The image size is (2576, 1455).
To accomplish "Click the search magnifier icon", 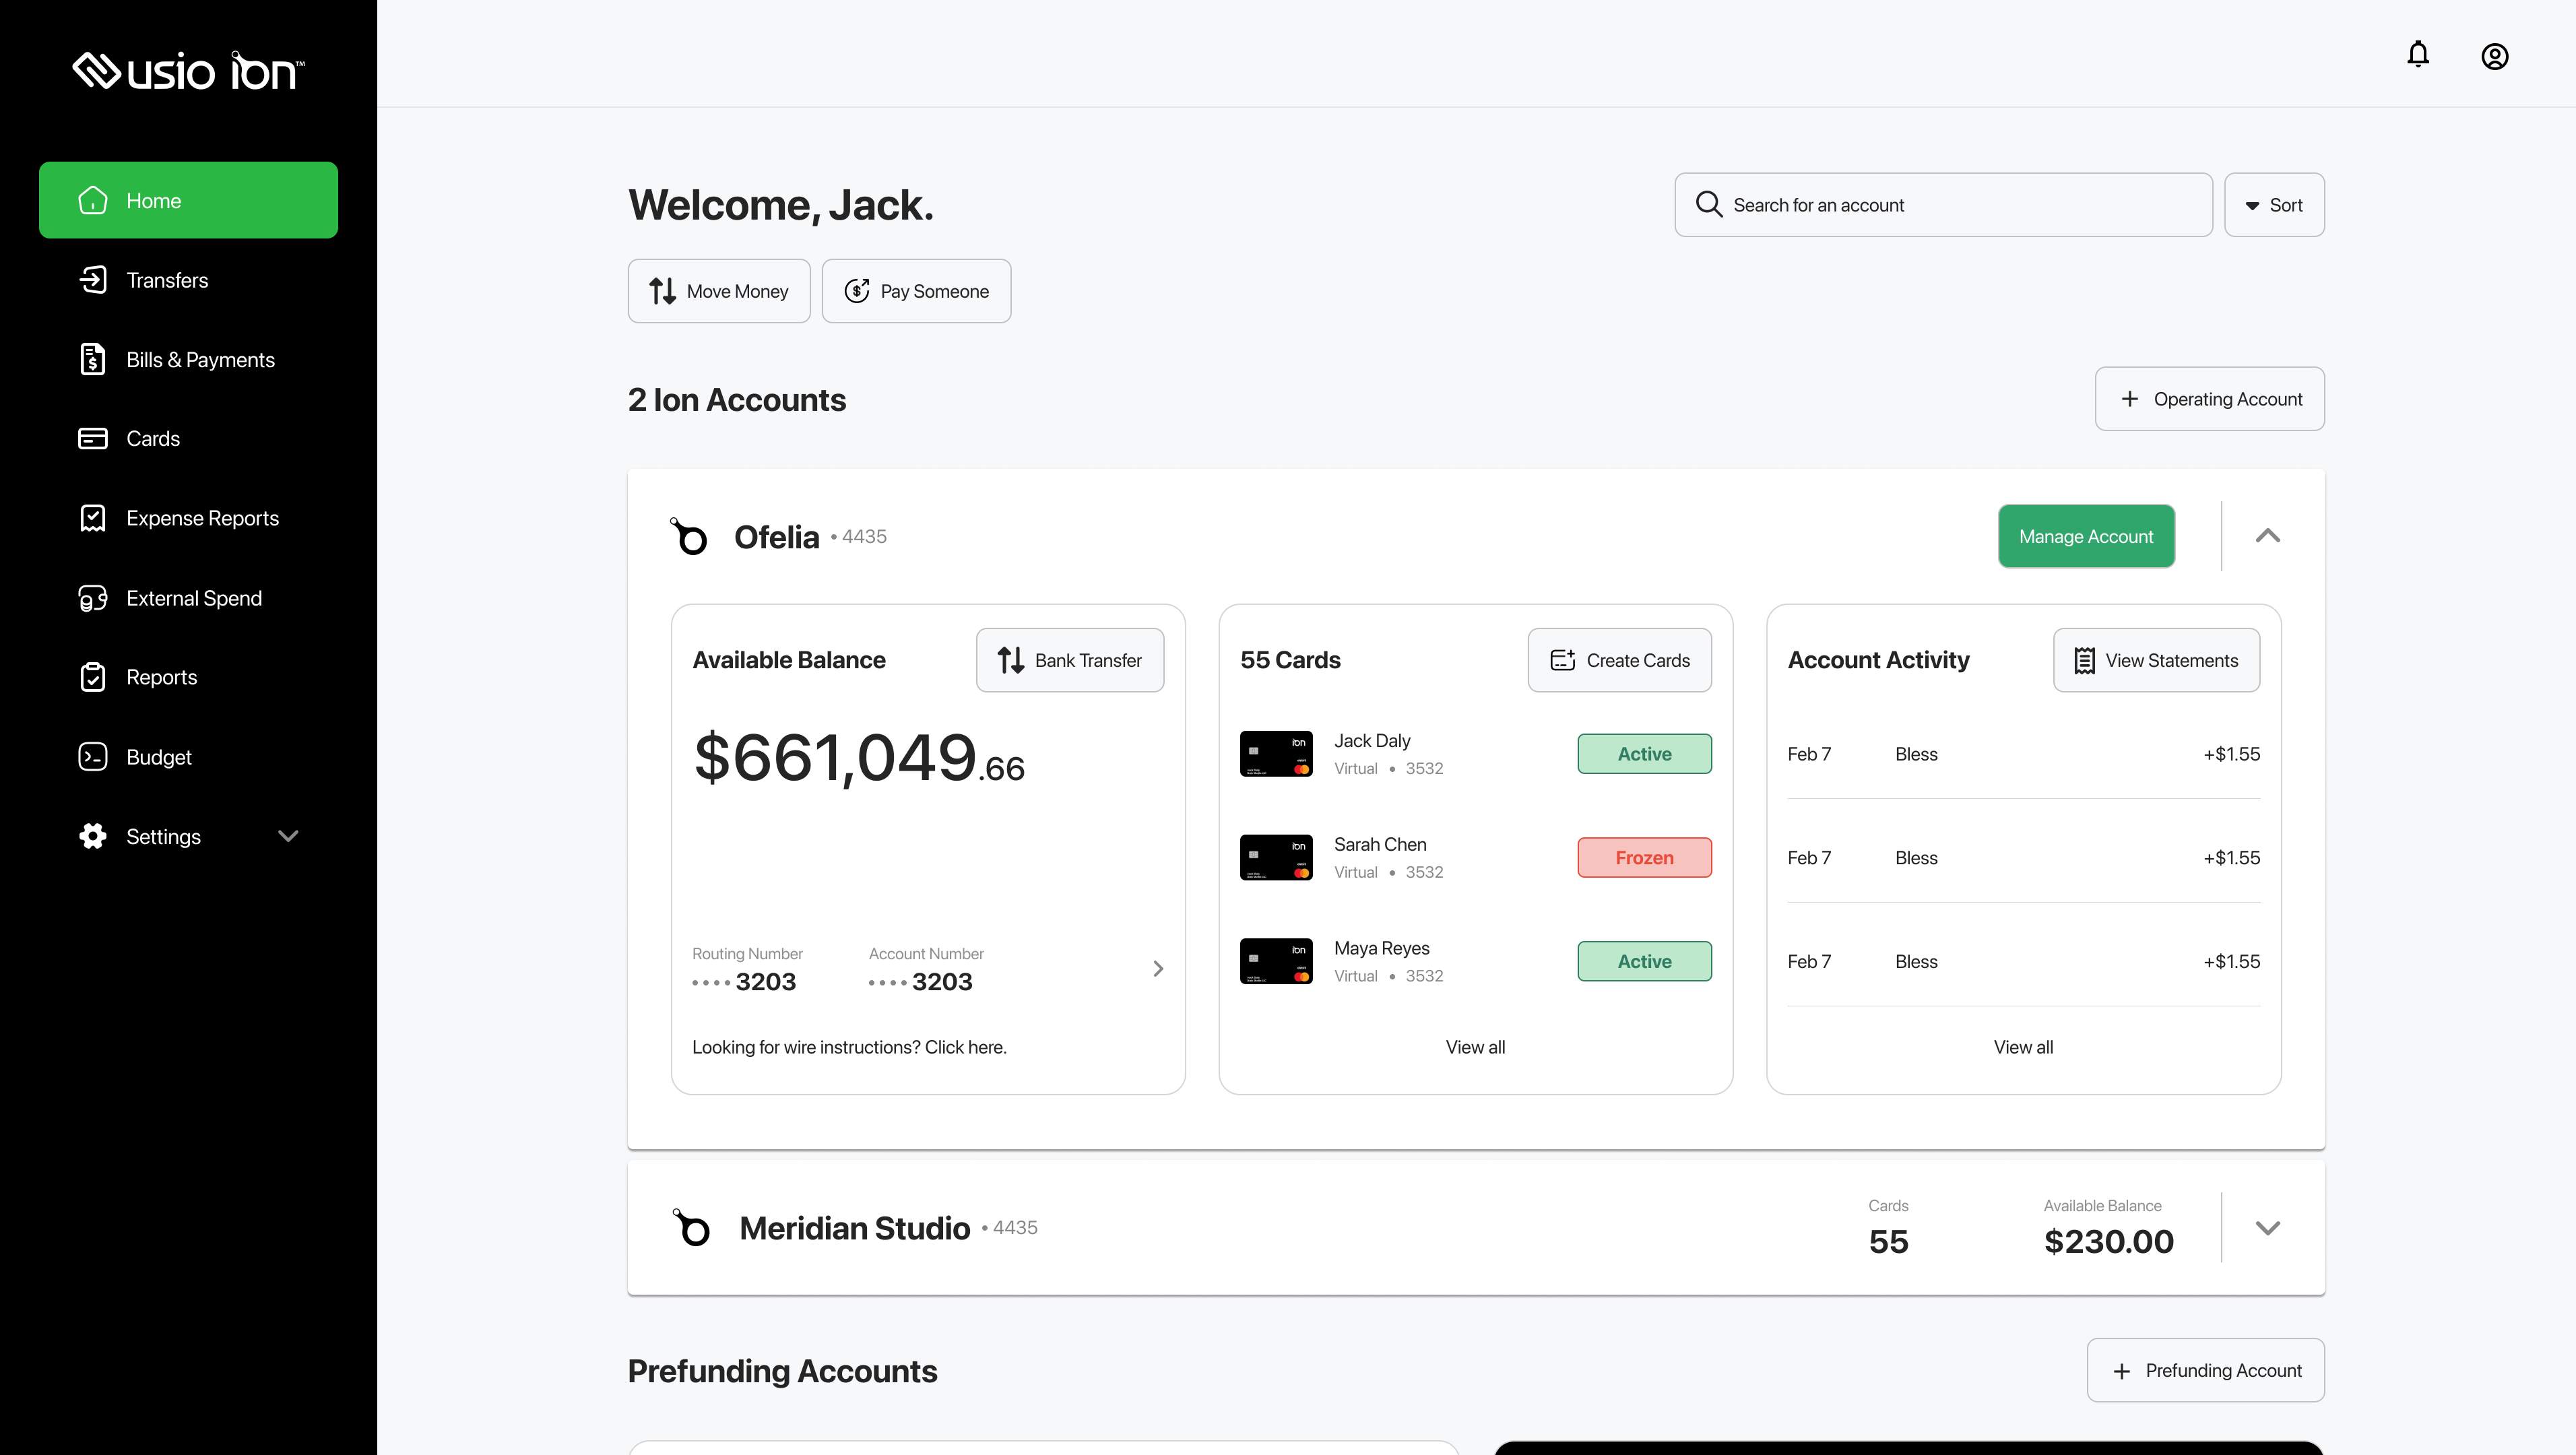I will pos(1709,205).
